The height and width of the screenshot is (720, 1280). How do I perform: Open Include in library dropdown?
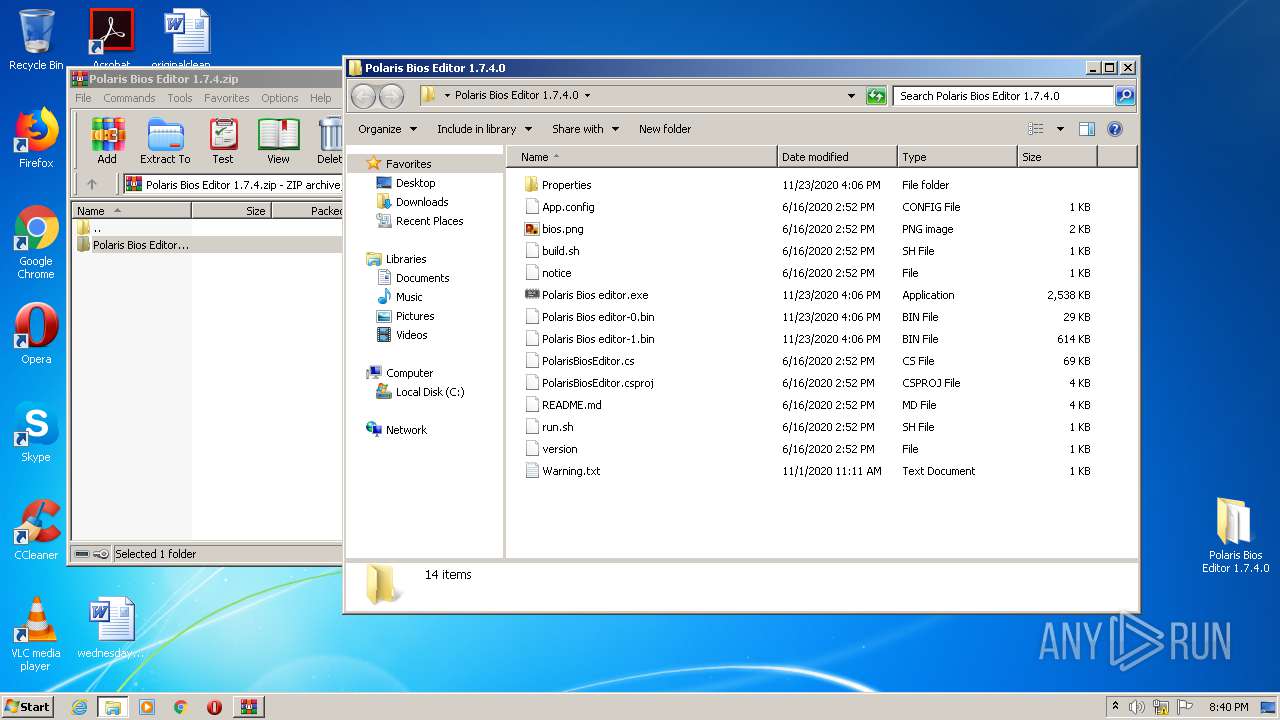(484, 129)
